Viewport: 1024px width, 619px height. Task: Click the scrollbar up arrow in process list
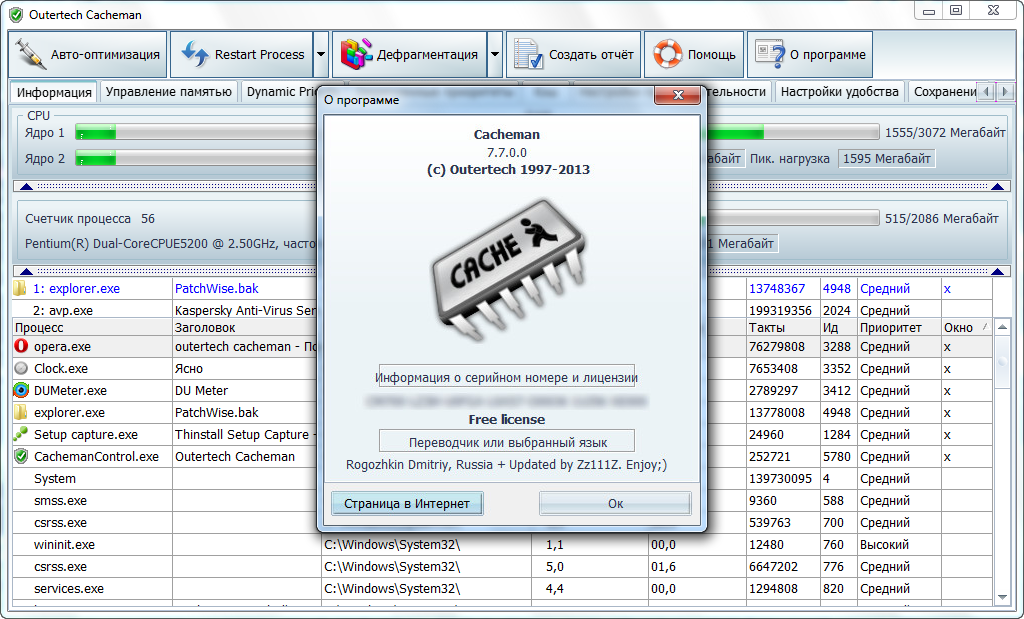pyautogui.click(x=1002, y=327)
